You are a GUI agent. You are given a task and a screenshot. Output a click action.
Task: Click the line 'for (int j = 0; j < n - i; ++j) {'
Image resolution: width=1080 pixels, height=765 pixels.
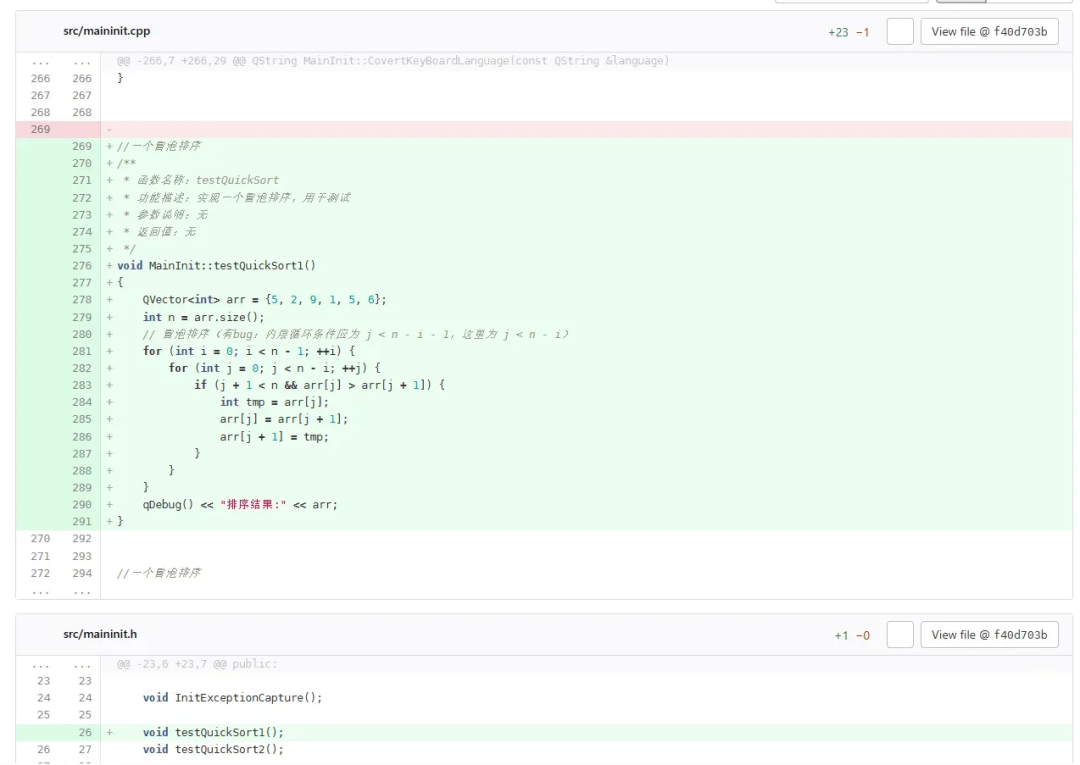click(274, 368)
